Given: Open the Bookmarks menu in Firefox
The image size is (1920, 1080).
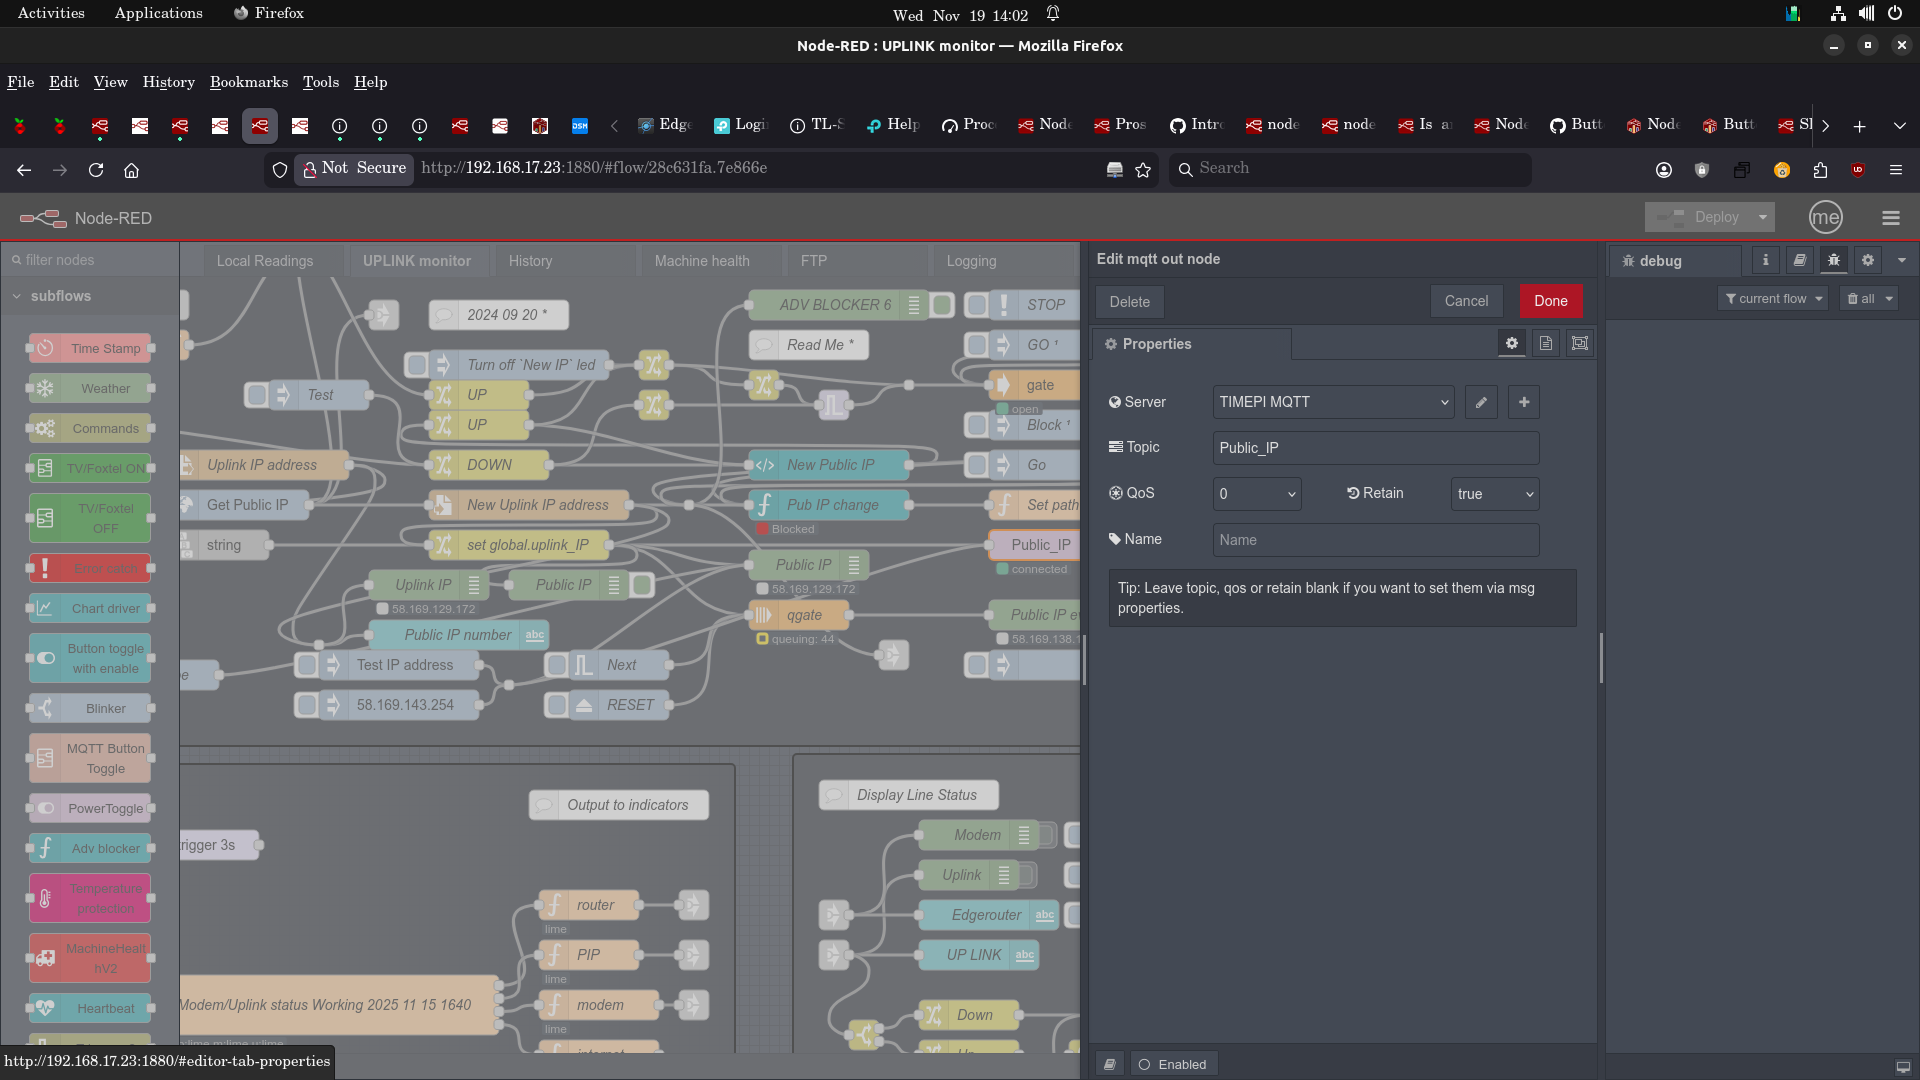Looking at the screenshot, I should click(x=248, y=82).
